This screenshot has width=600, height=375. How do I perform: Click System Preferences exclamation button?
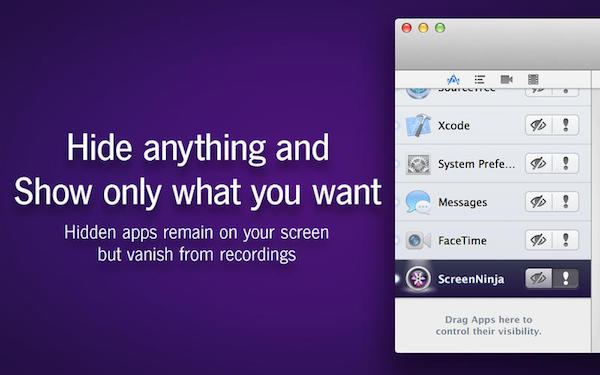566,163
